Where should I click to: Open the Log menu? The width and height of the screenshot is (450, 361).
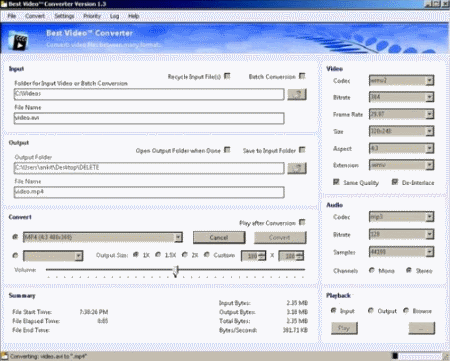(114, 16)
